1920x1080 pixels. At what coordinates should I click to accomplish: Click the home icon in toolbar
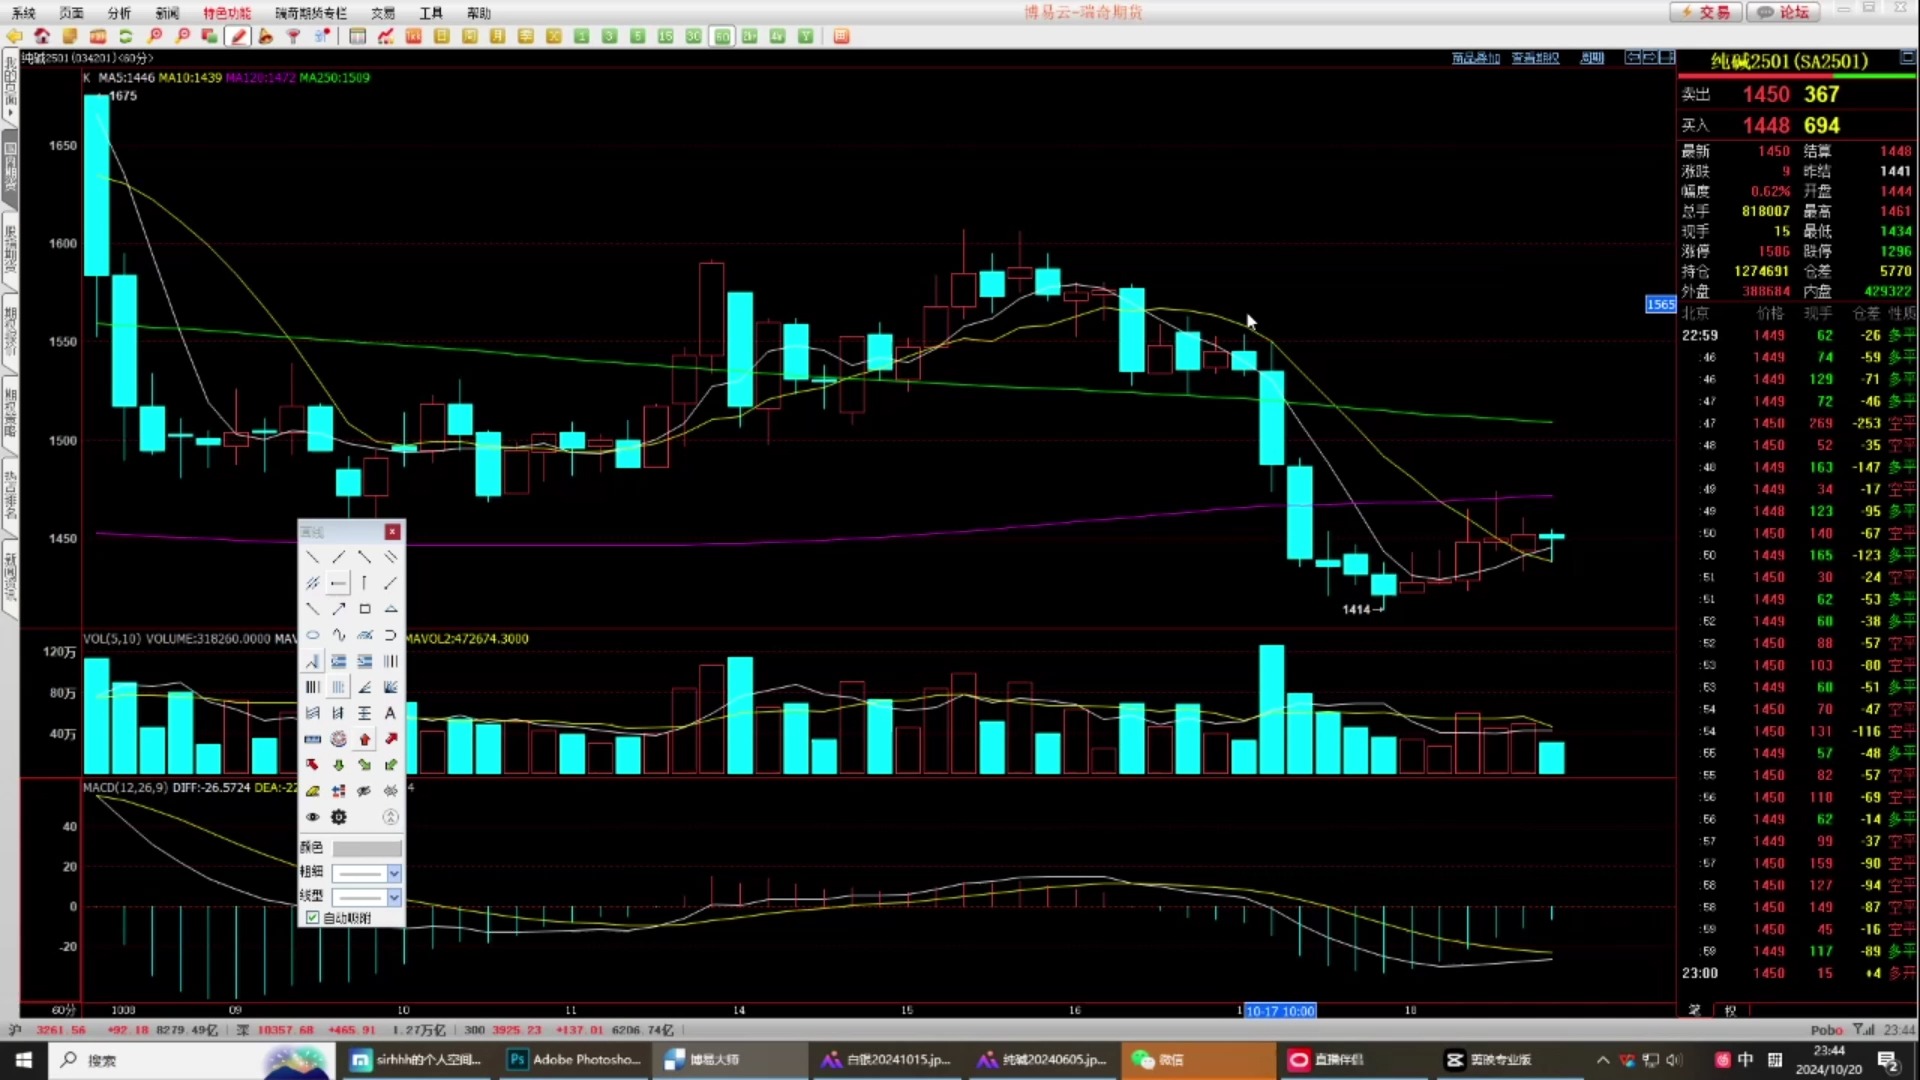[x=42, y=36]
